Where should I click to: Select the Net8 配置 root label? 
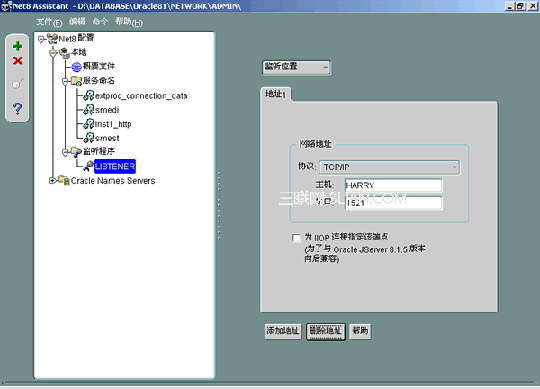click(76, 38)
